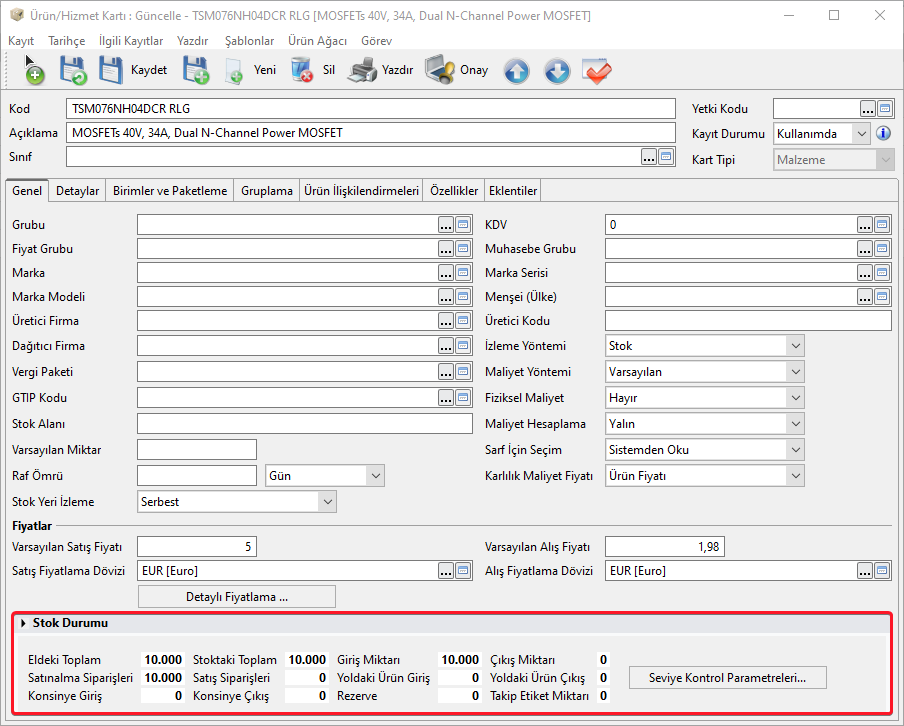Image resolution: width=904 pixels, height=726 pixels.
Task: Go to previous record with up arrow
Action: pos(516,71)
